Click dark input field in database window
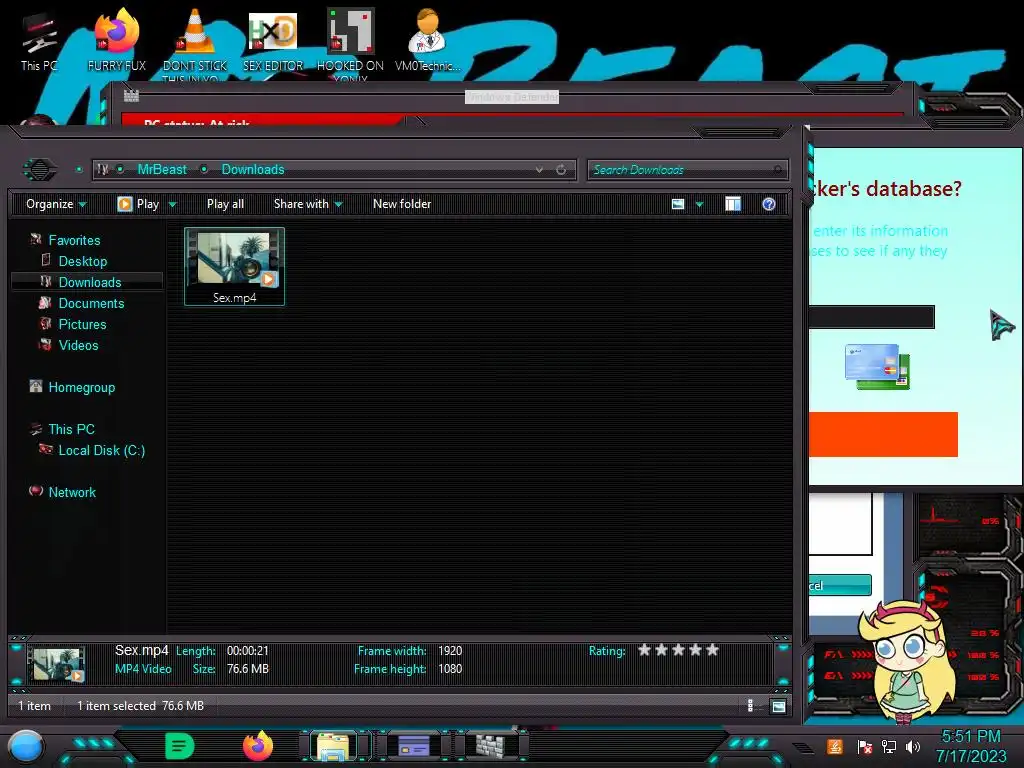The width and height of the screenshot is (1024, 768). click(x=872, y=317)
